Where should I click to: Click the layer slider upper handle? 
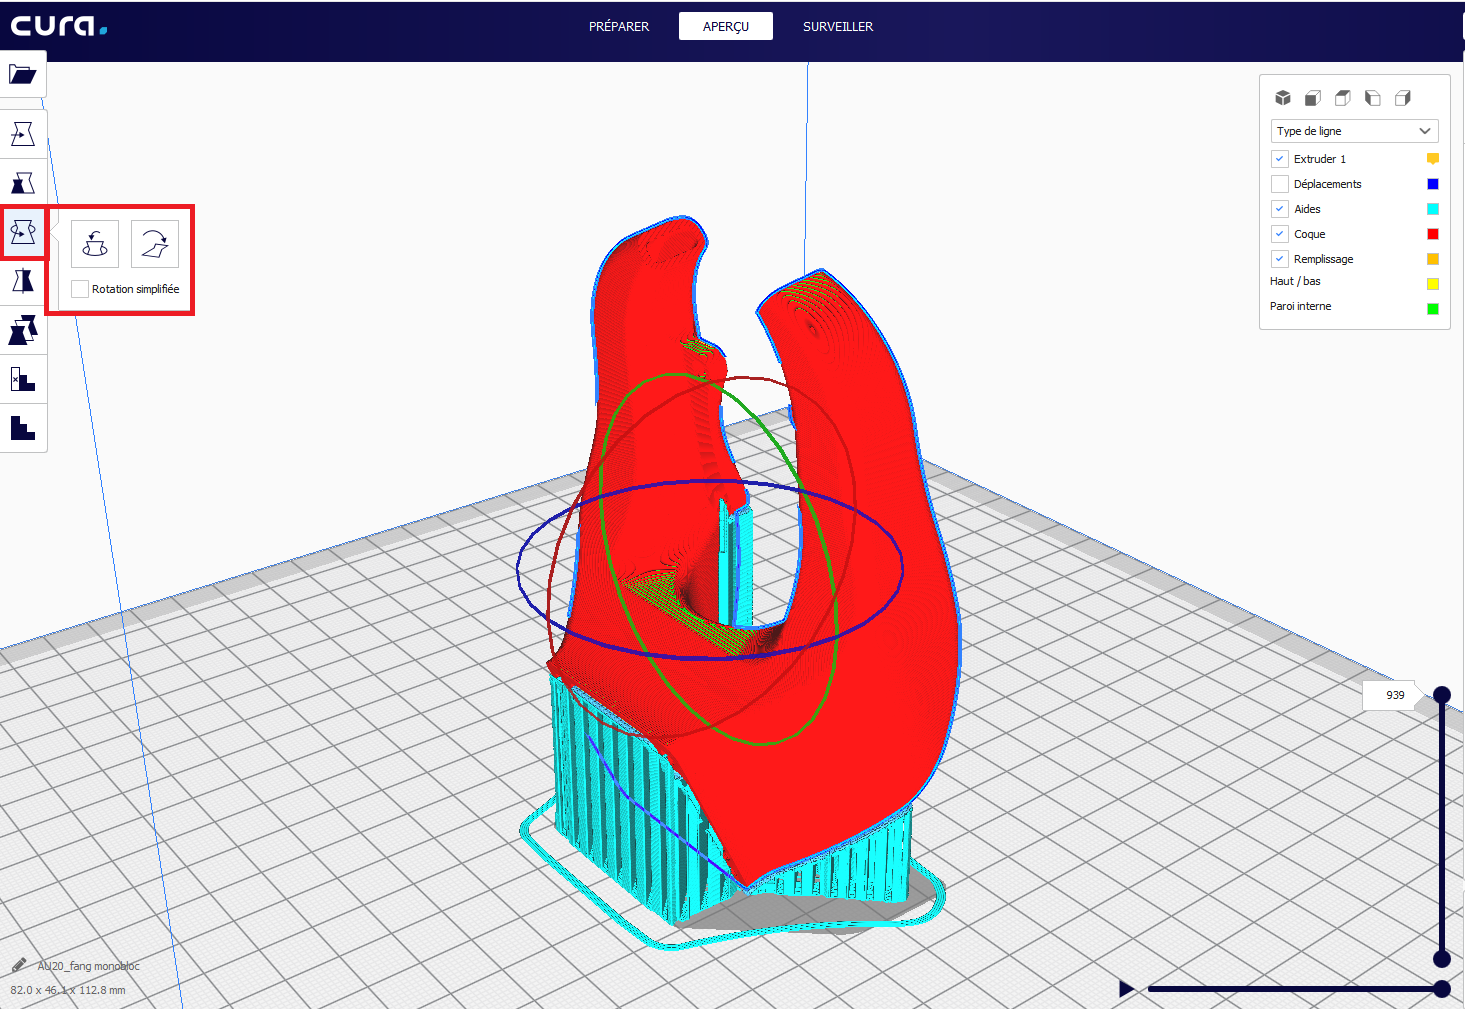pyautogui.click(x=1442, y=695)
